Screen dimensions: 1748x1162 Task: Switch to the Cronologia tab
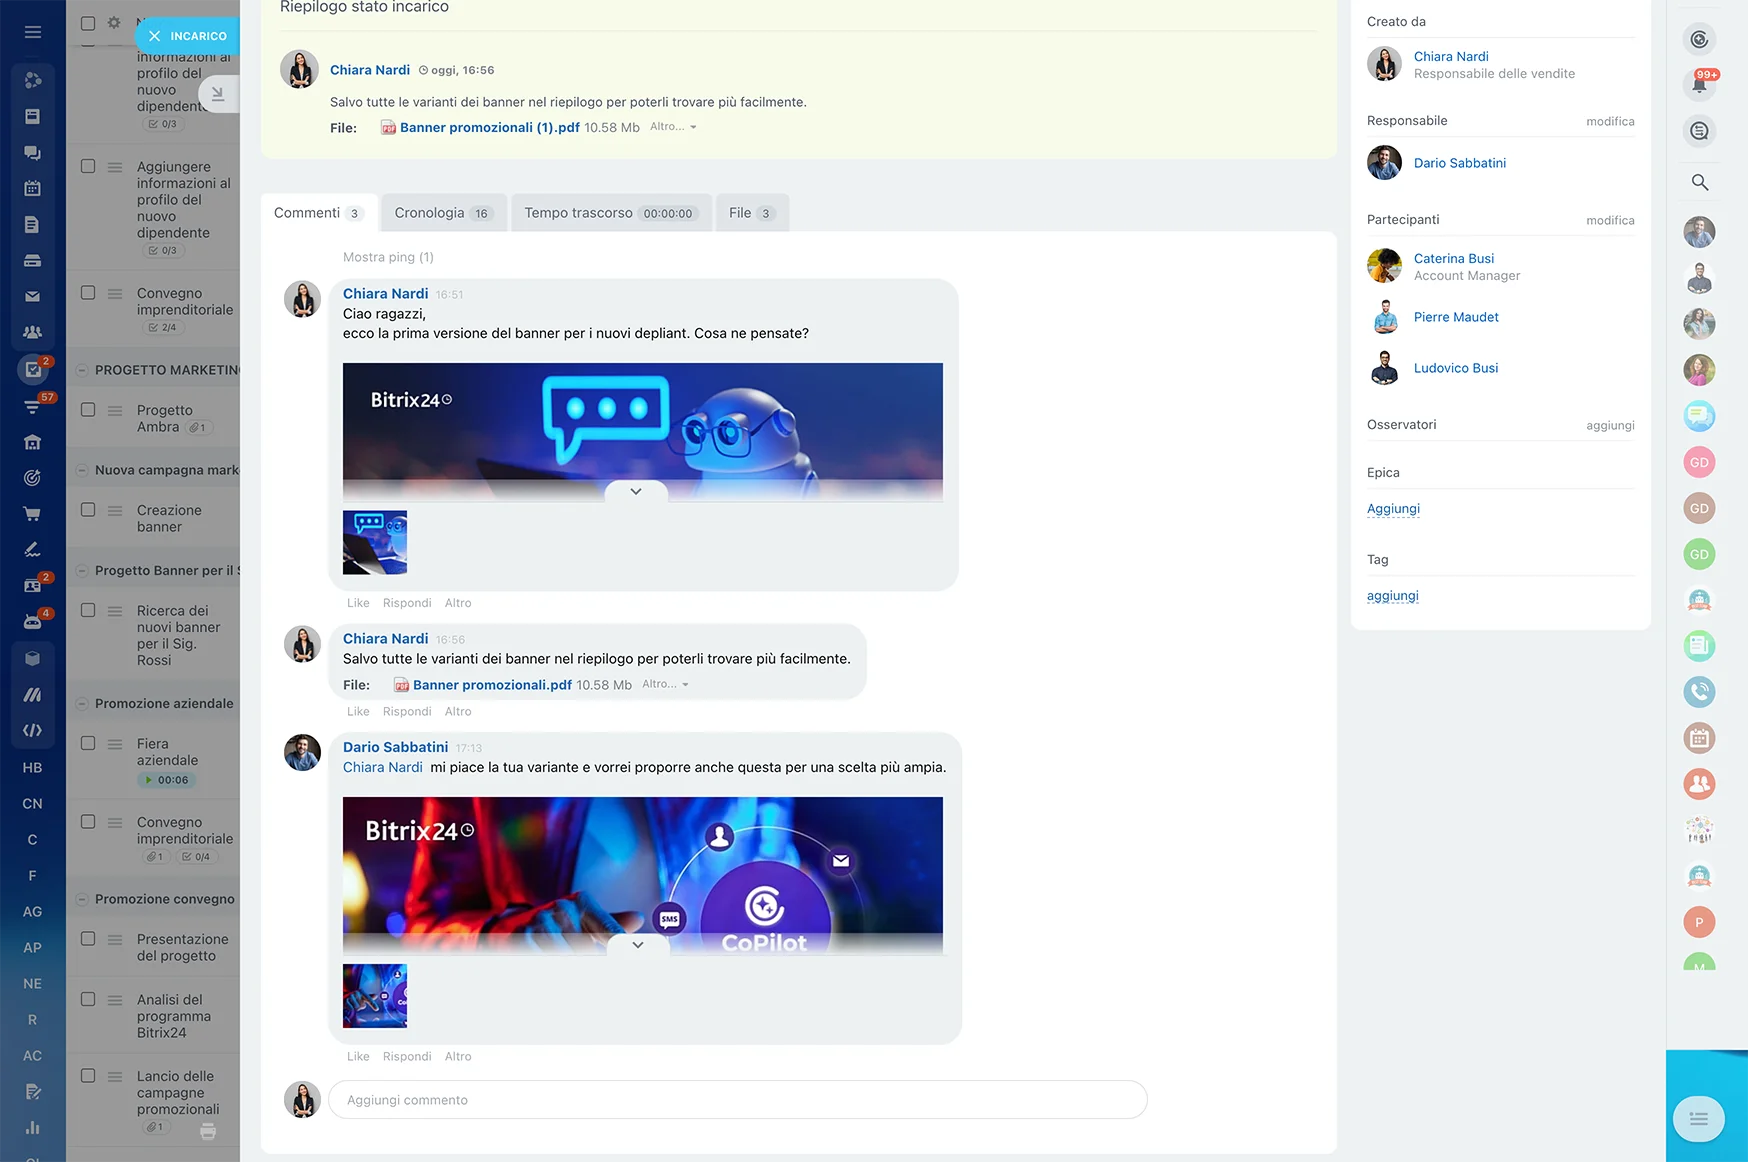tap(443, 212)
